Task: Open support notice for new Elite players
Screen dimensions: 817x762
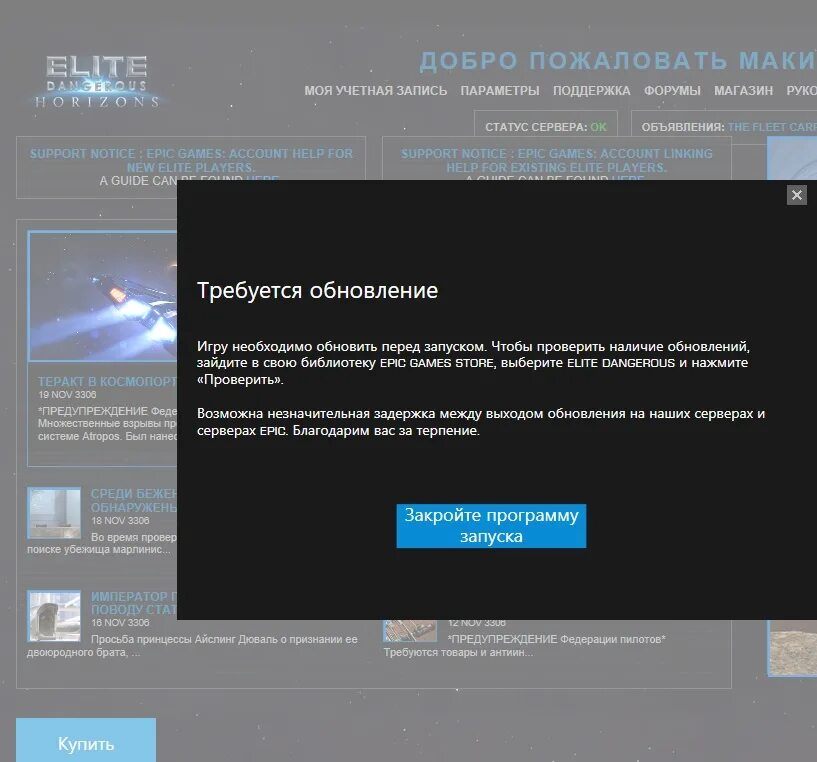Action: point(191,161)
